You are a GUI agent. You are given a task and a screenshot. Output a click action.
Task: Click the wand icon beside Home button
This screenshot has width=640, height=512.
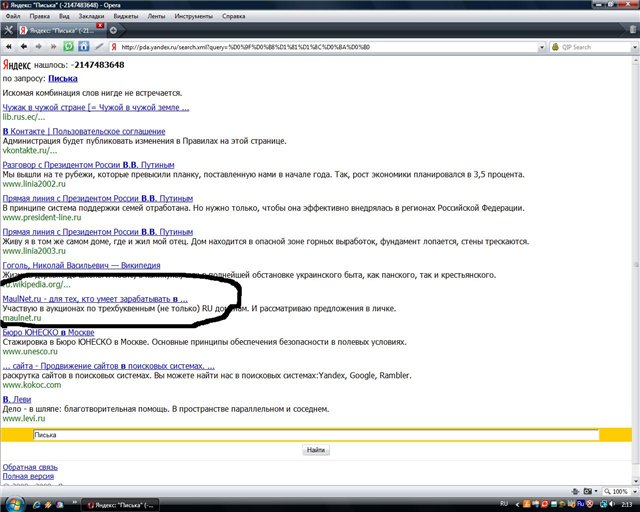(x=97, y=46)
